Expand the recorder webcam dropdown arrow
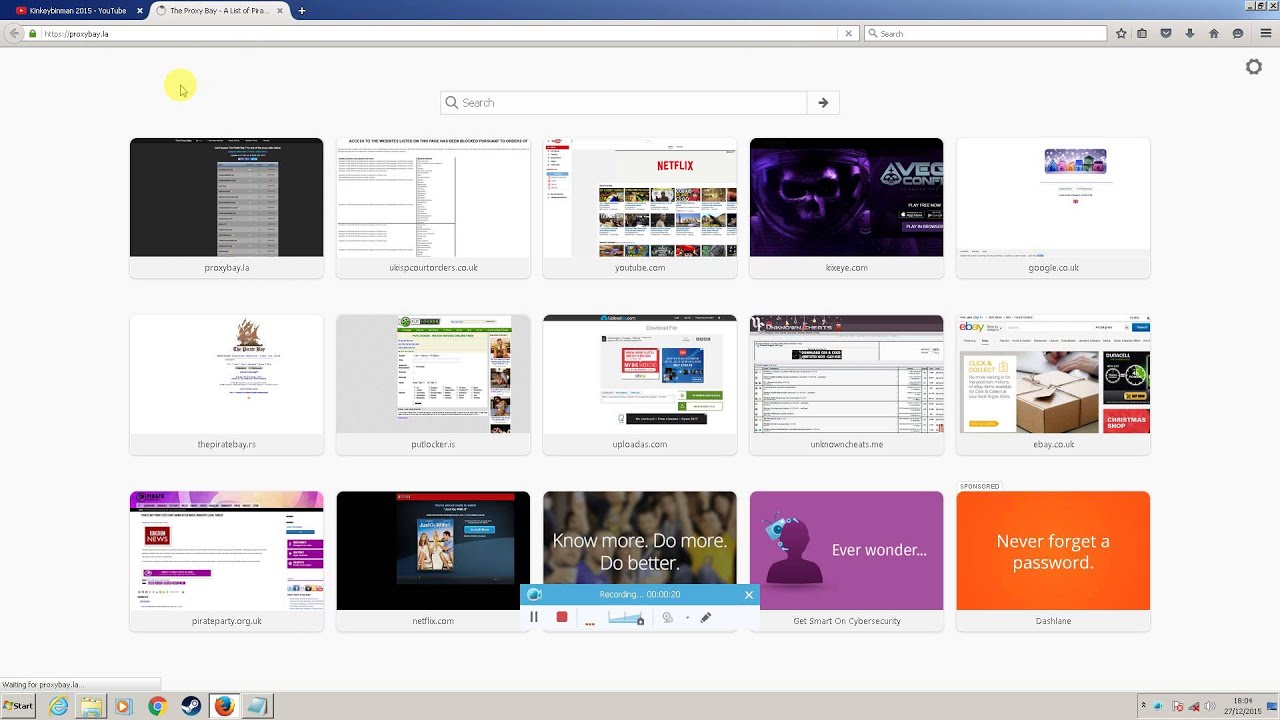Image resolution: width=1280 pixels, height=720 pixels. click(x=687, y=618)
